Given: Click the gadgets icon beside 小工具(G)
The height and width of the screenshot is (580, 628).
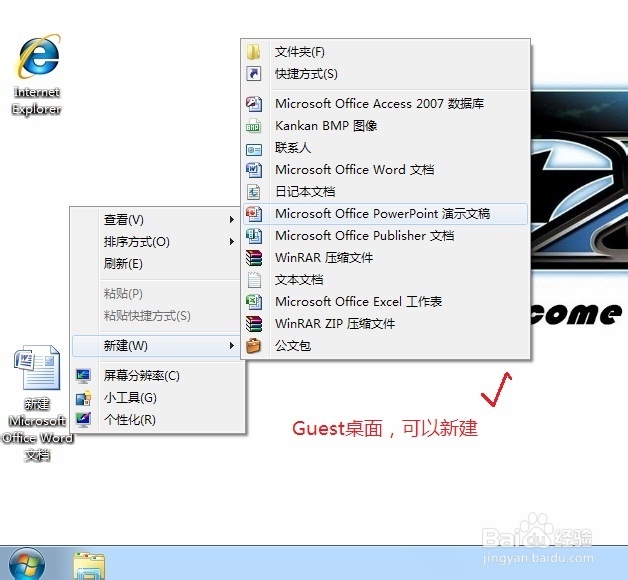Looking at the screenshot, I should [x=83, y=398].
